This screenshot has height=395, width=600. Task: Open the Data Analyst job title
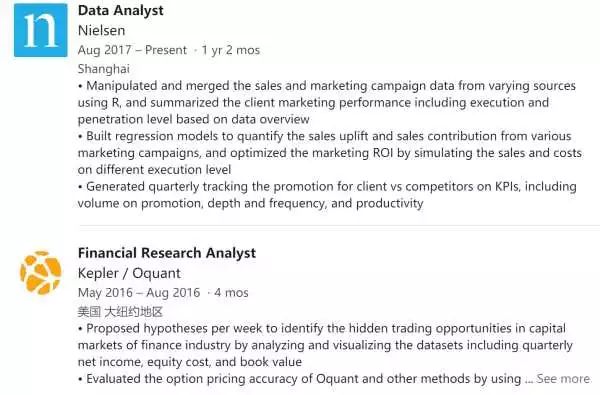click(121, 10)
